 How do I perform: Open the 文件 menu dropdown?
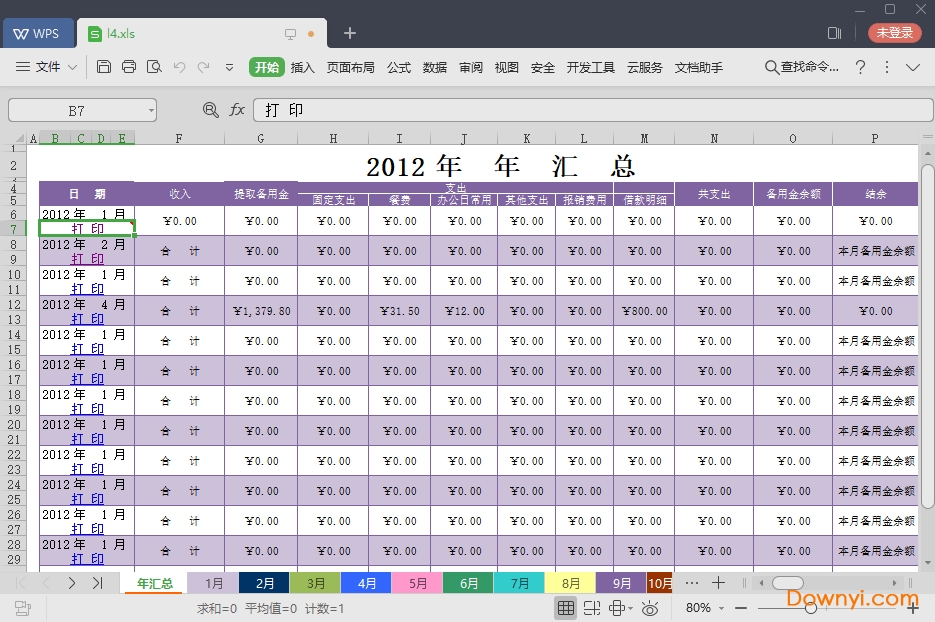tap(47, 67)
